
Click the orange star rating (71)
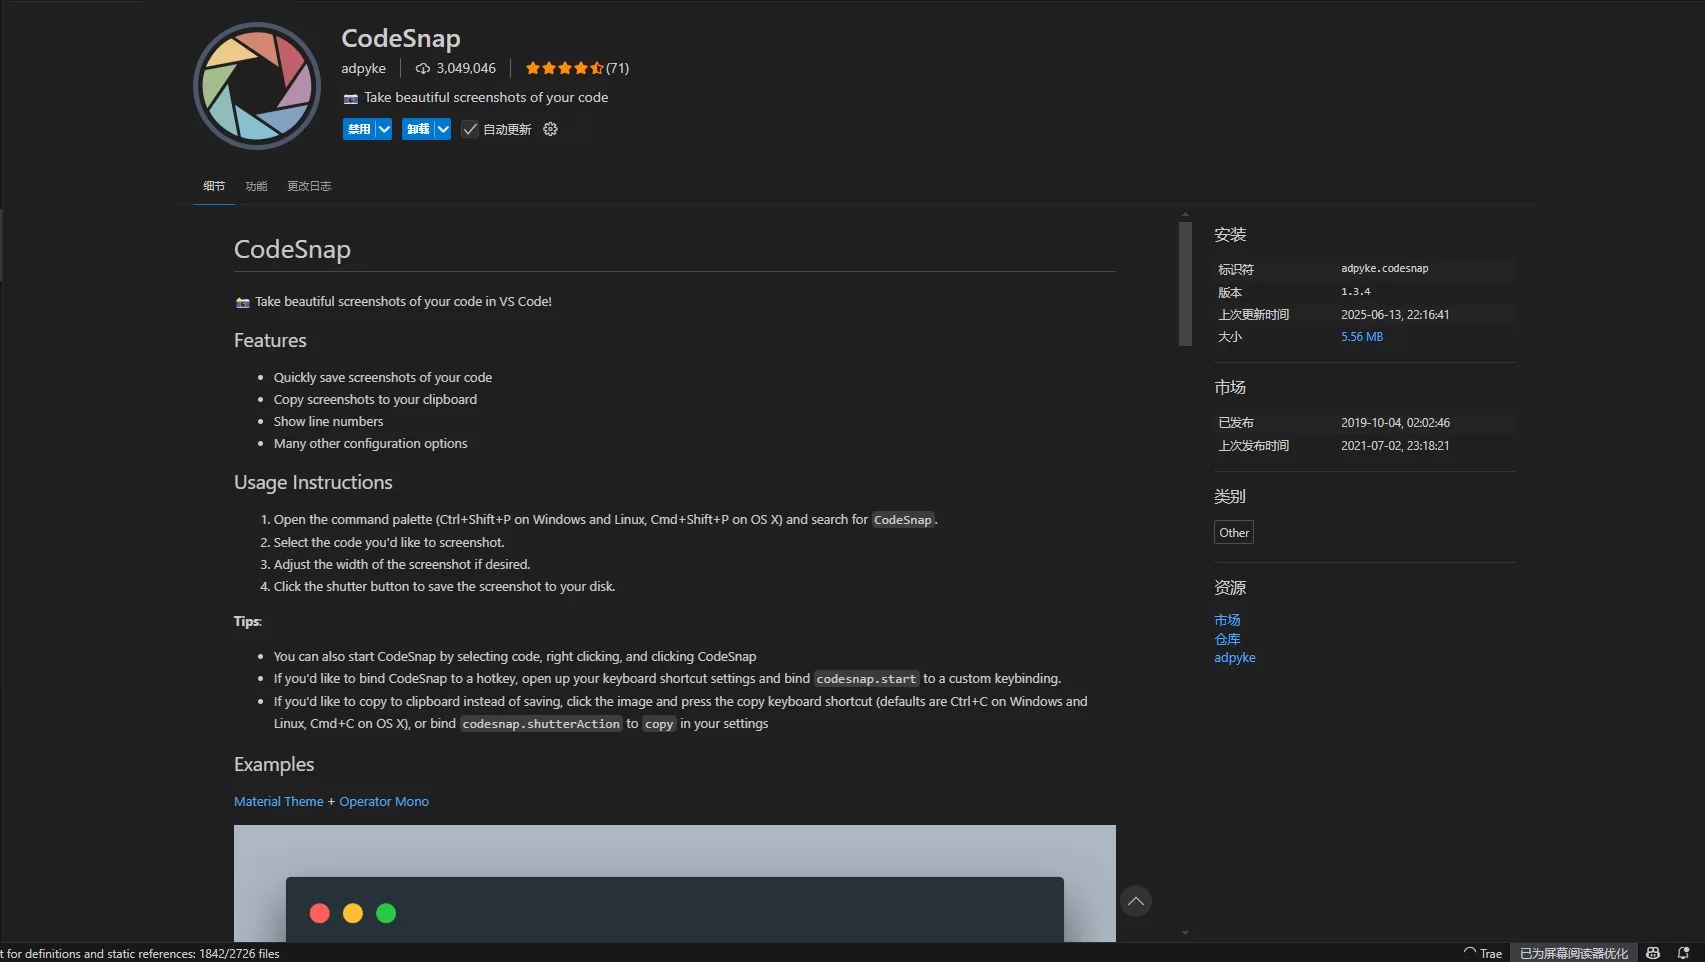pos(577,68)
